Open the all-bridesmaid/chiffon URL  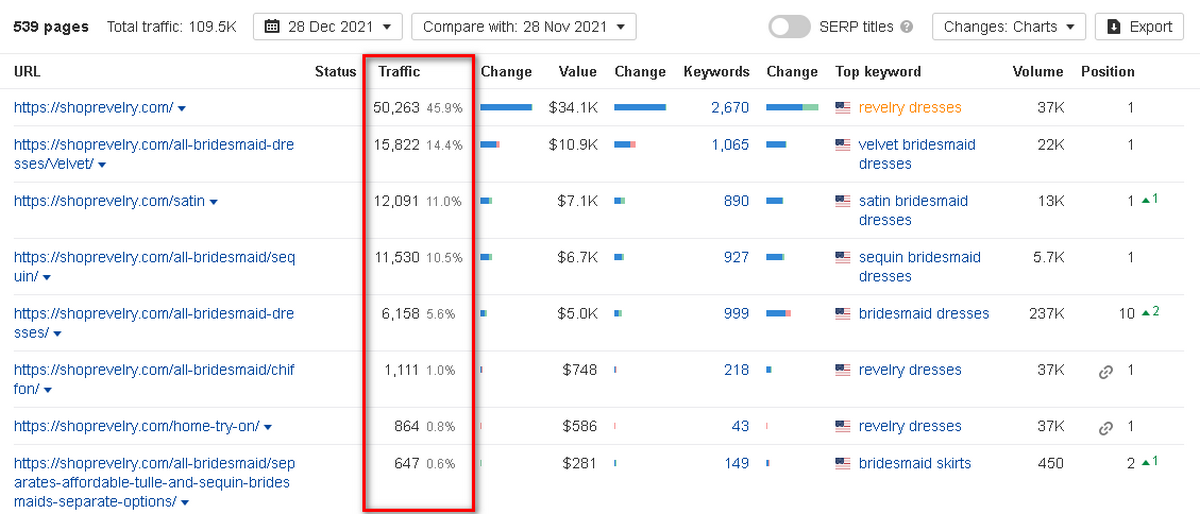tap(155, 379)
